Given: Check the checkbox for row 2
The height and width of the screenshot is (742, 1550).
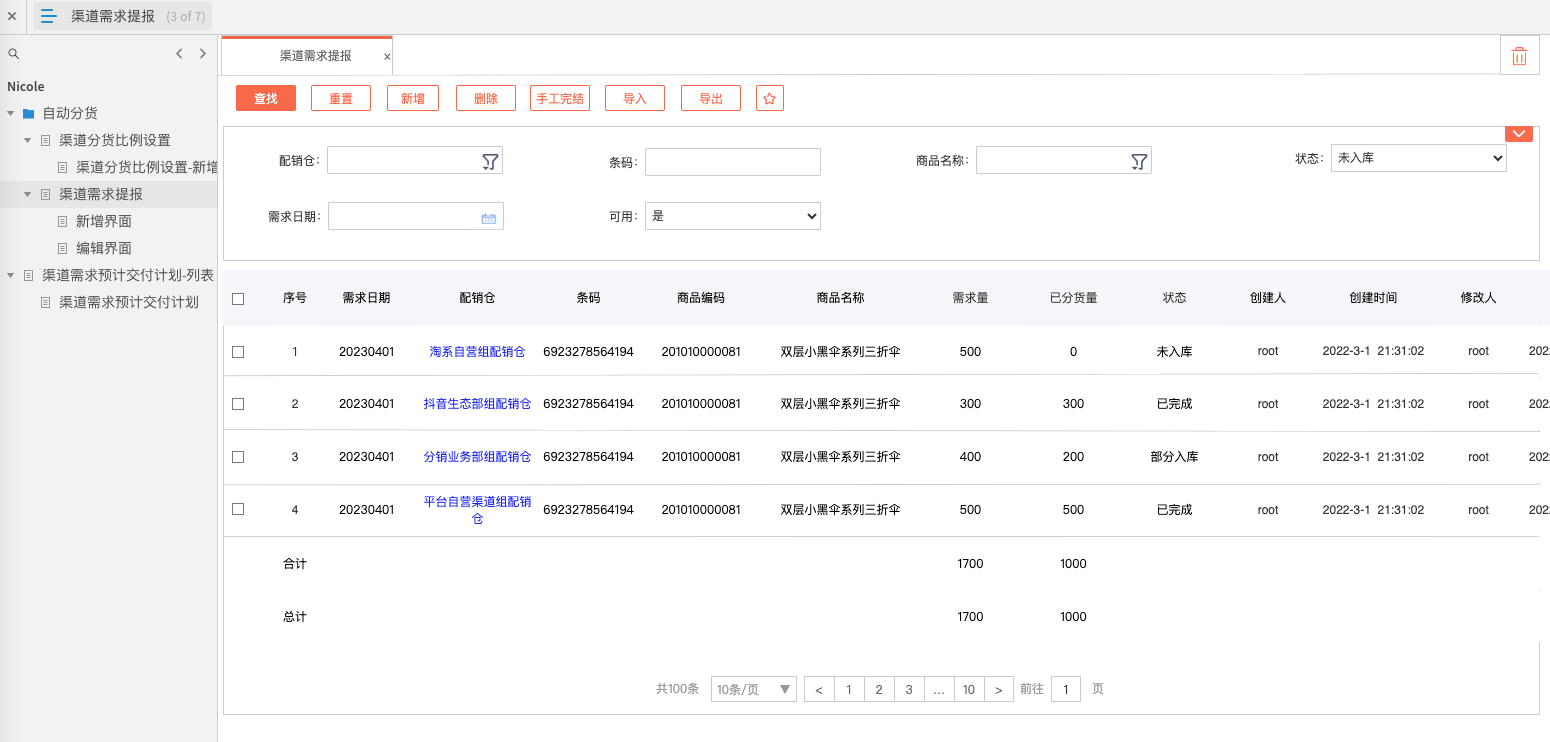Looking at the screenshot, I should (x=238, y=404).
